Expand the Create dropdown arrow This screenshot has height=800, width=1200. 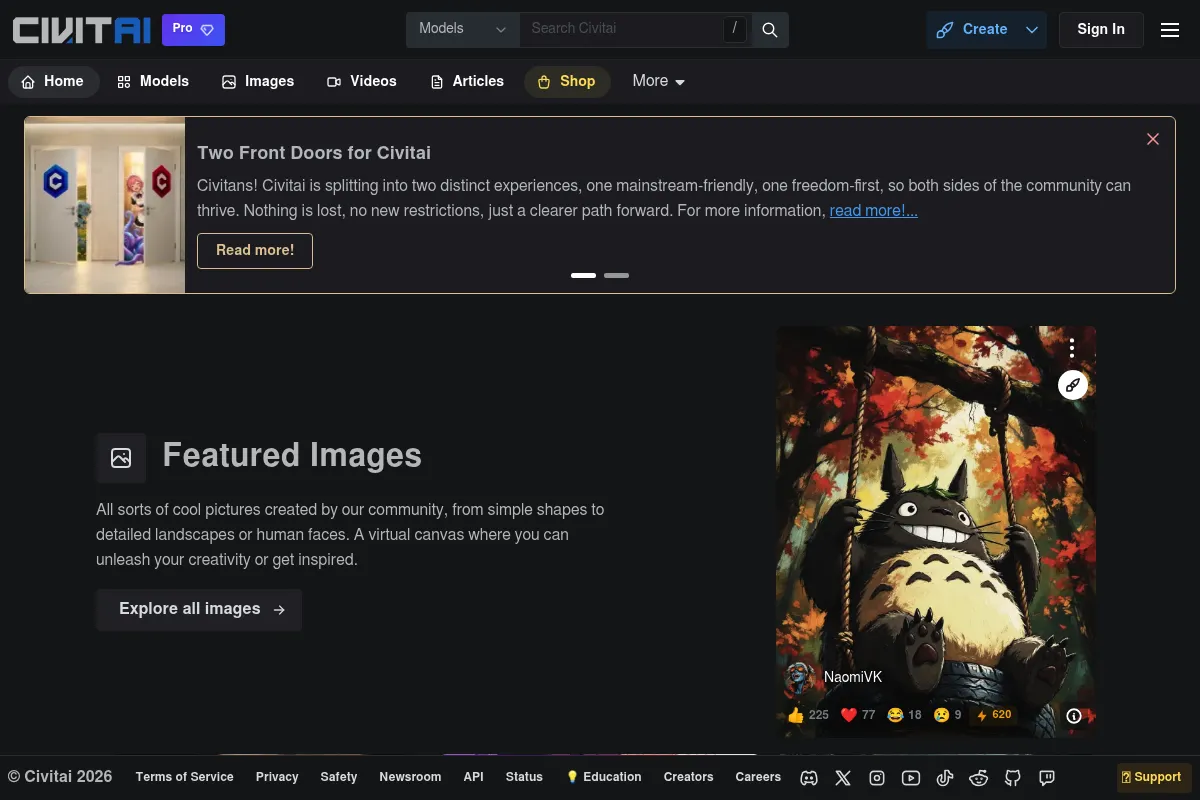1032,30
